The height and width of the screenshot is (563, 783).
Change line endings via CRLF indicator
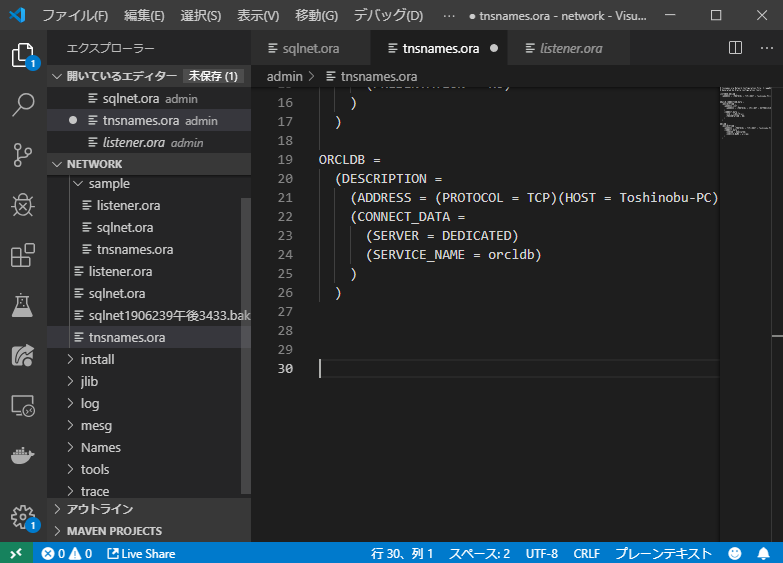(x=587, y=554)
